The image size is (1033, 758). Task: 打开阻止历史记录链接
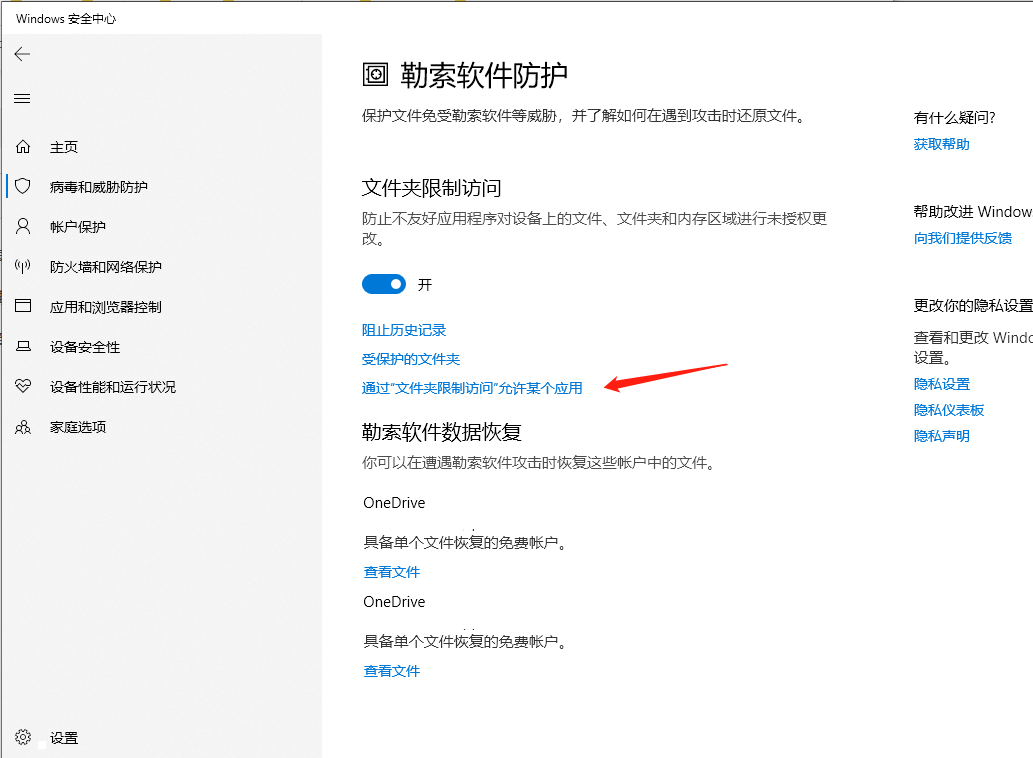(x=403, y=329)
